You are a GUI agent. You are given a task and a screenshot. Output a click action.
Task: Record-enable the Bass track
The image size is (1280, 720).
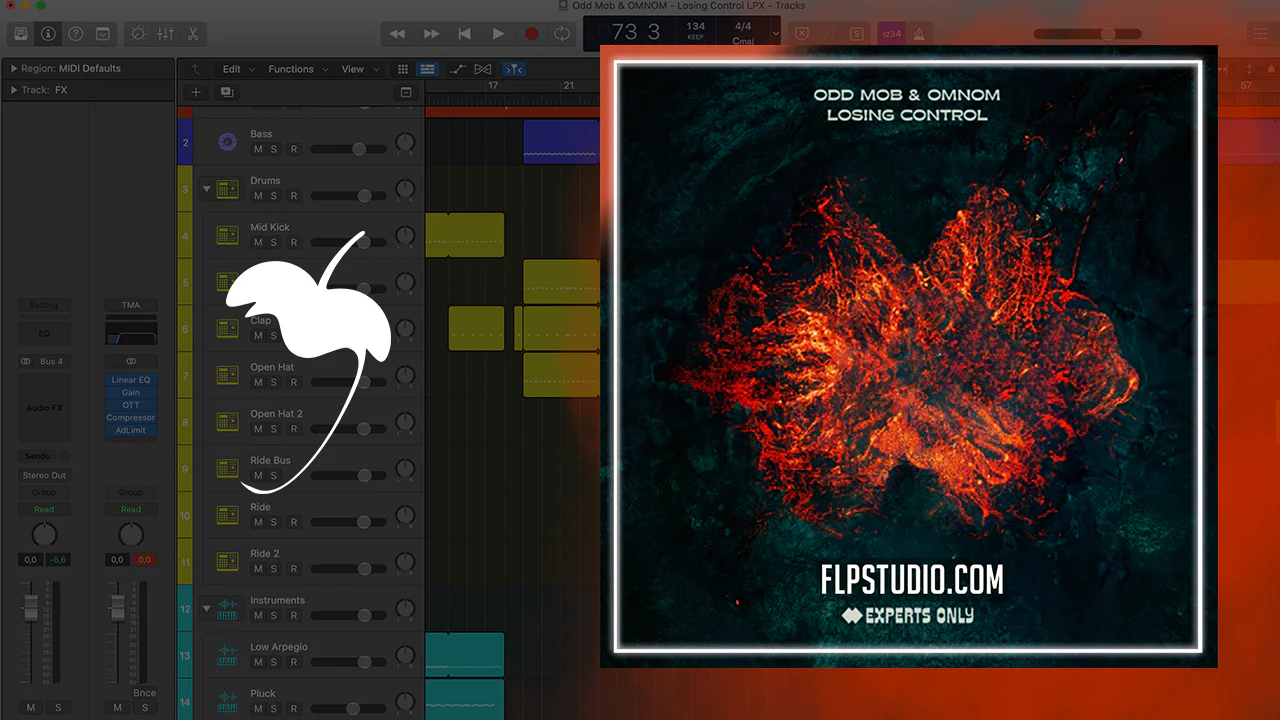tap(294, 149)
